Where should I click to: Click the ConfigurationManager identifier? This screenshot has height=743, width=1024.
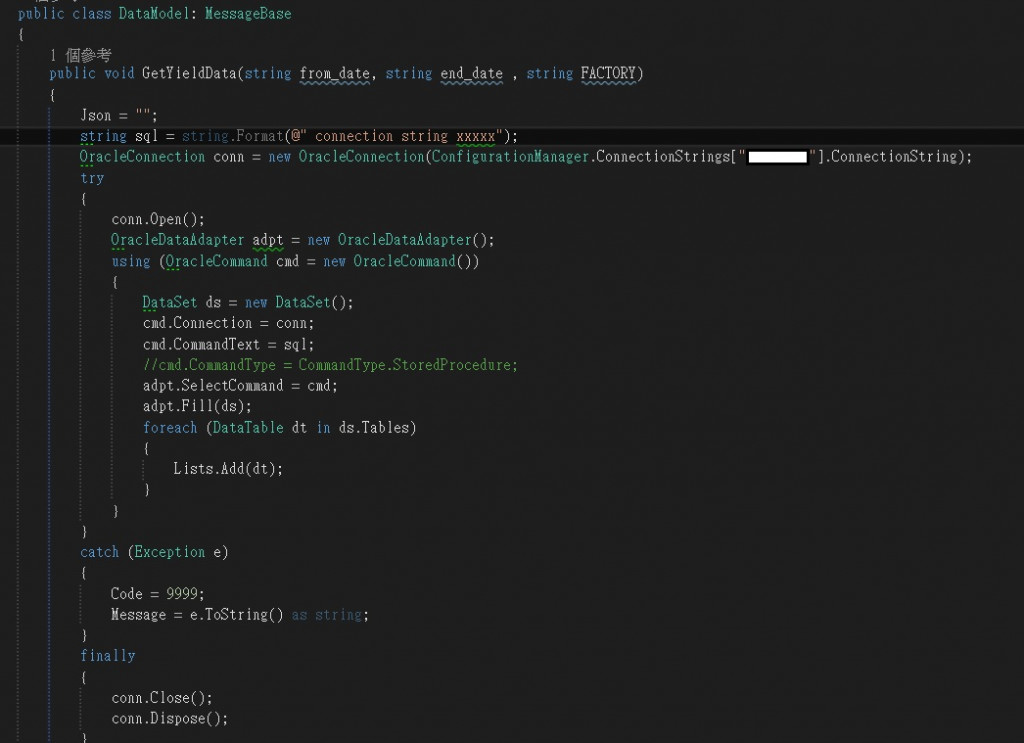[x=510, y=157]
